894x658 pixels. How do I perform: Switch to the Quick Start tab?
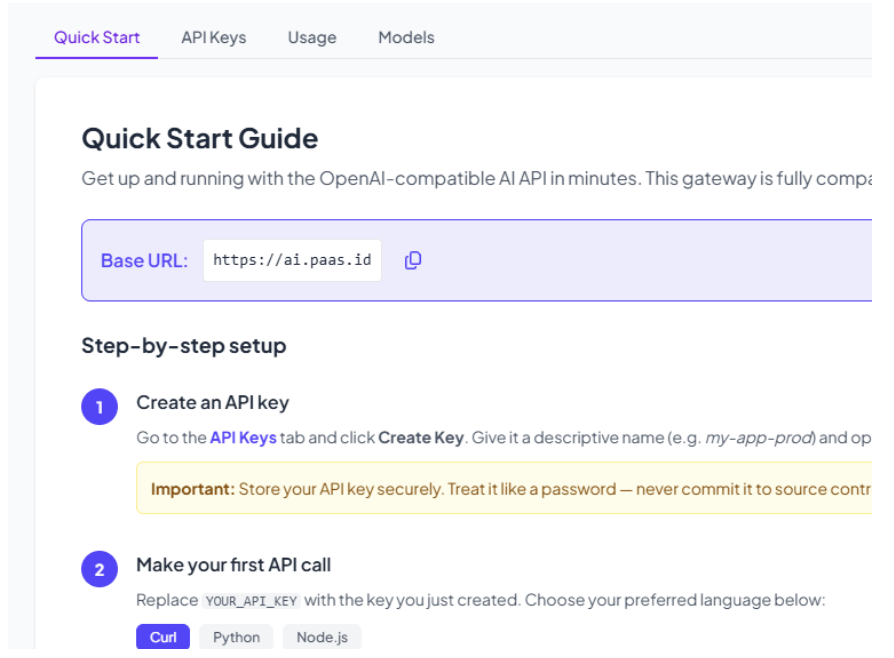pos(96,38)
